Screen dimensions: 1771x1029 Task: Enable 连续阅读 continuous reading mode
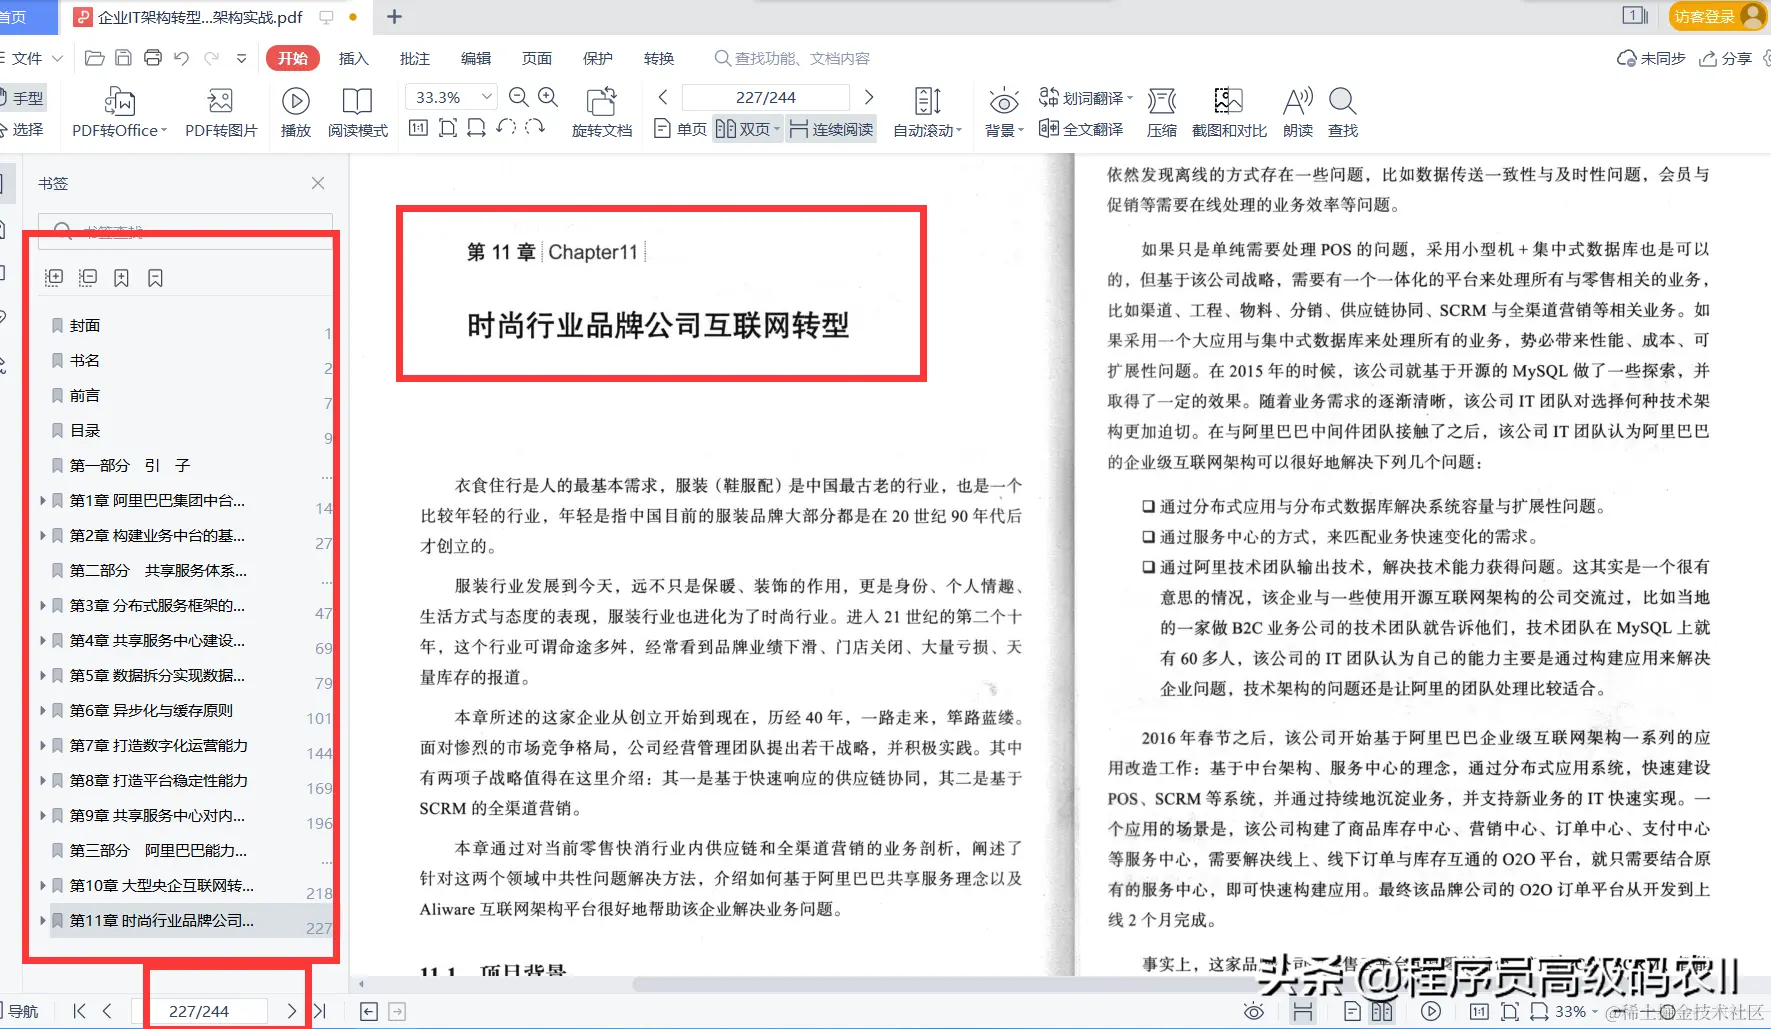(x=831, y=128)
